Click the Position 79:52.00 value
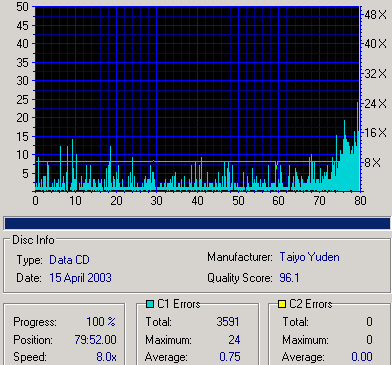Image resolution: width=392 pixels, height=365 pixels. [x=95, y=340]
